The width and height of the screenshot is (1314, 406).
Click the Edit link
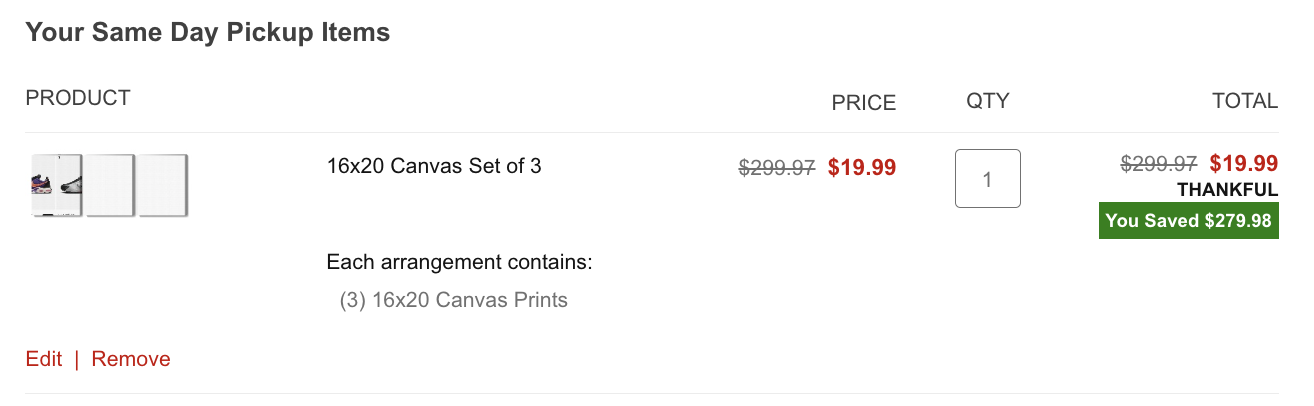(44, 359)
